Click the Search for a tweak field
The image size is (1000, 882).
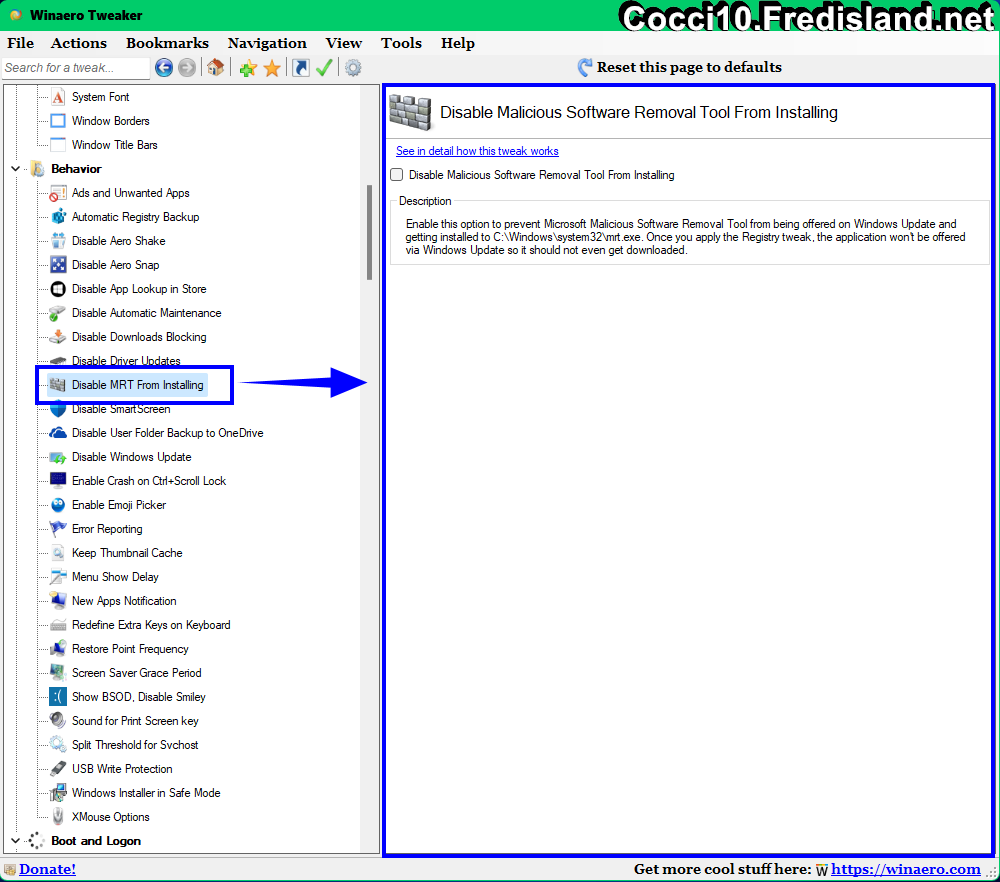pyautogui.click(x=75, y=68)
